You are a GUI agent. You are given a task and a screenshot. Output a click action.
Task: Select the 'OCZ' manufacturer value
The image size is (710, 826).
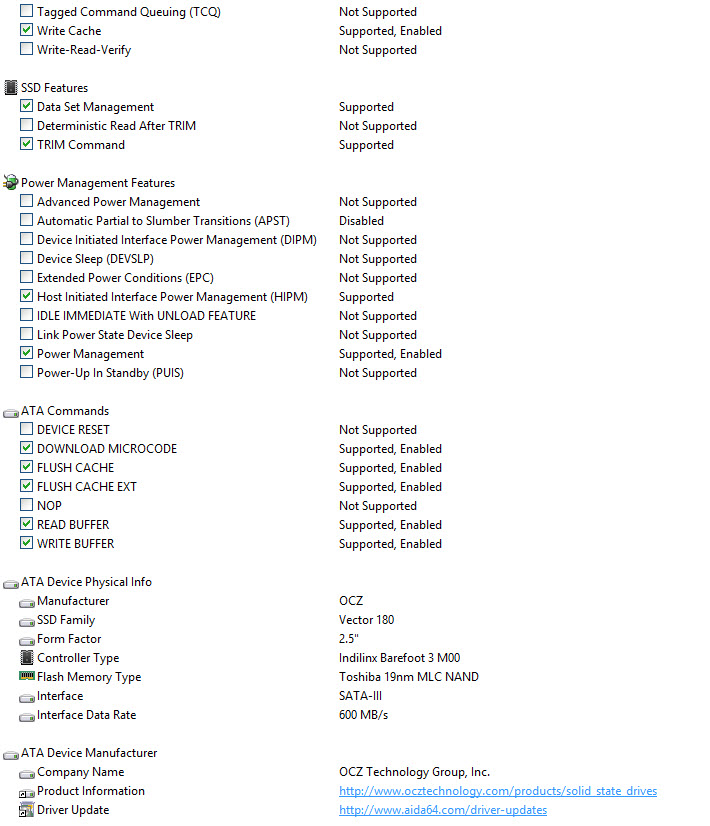(351, 601)
